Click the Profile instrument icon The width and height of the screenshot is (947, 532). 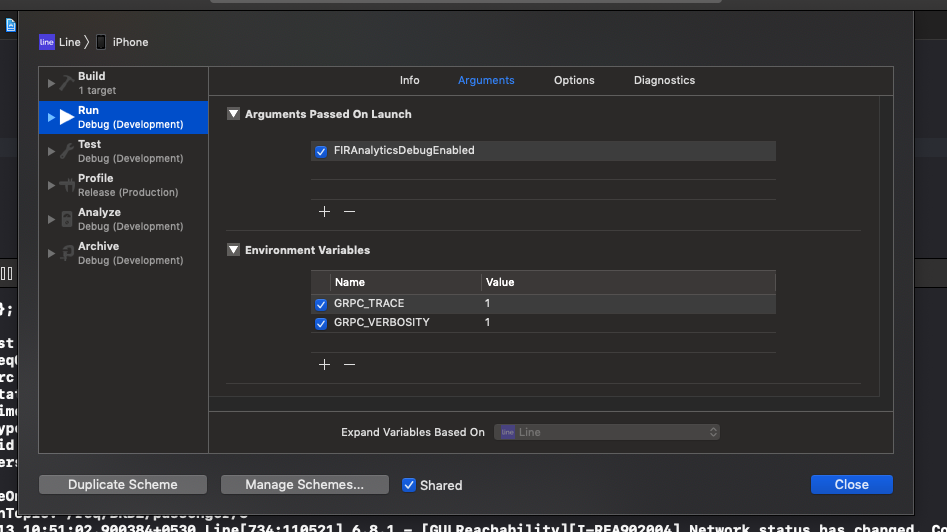[66, 185]
